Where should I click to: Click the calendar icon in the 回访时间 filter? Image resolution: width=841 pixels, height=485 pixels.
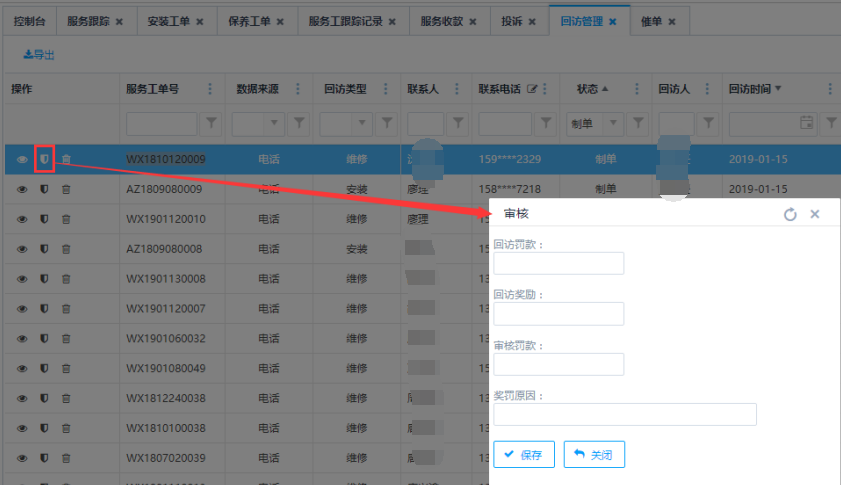click(806, 123)
